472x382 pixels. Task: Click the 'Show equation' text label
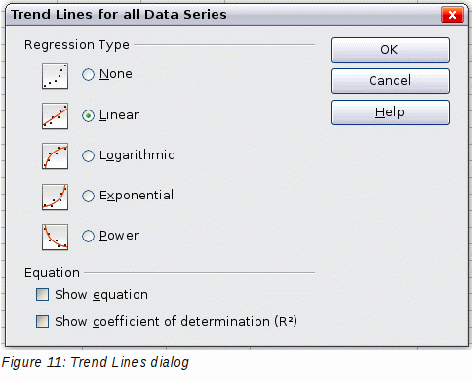click(x=101, y=295)
